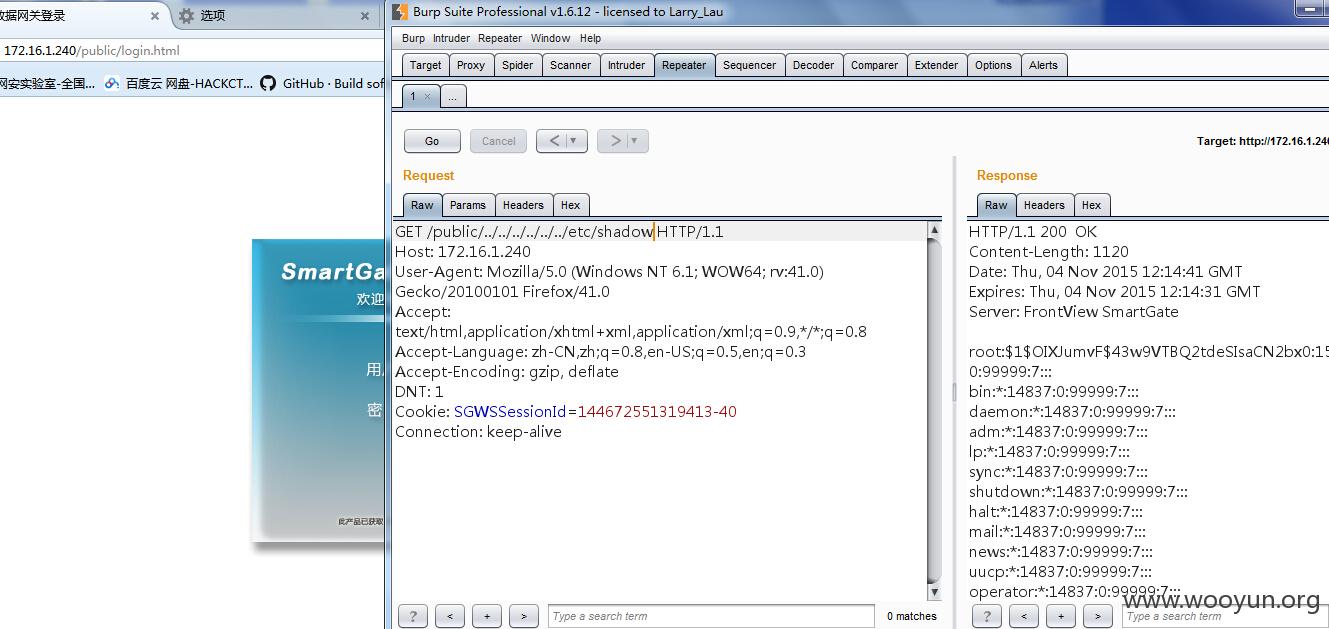
Task: Select the Response Headers tab
Action: tap(1044, 205)
